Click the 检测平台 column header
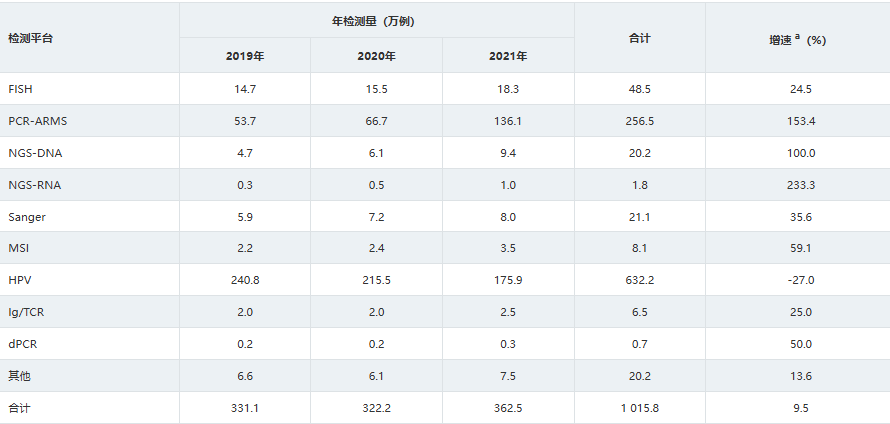This screenshot has height=424, width=890. click(31, 38)
